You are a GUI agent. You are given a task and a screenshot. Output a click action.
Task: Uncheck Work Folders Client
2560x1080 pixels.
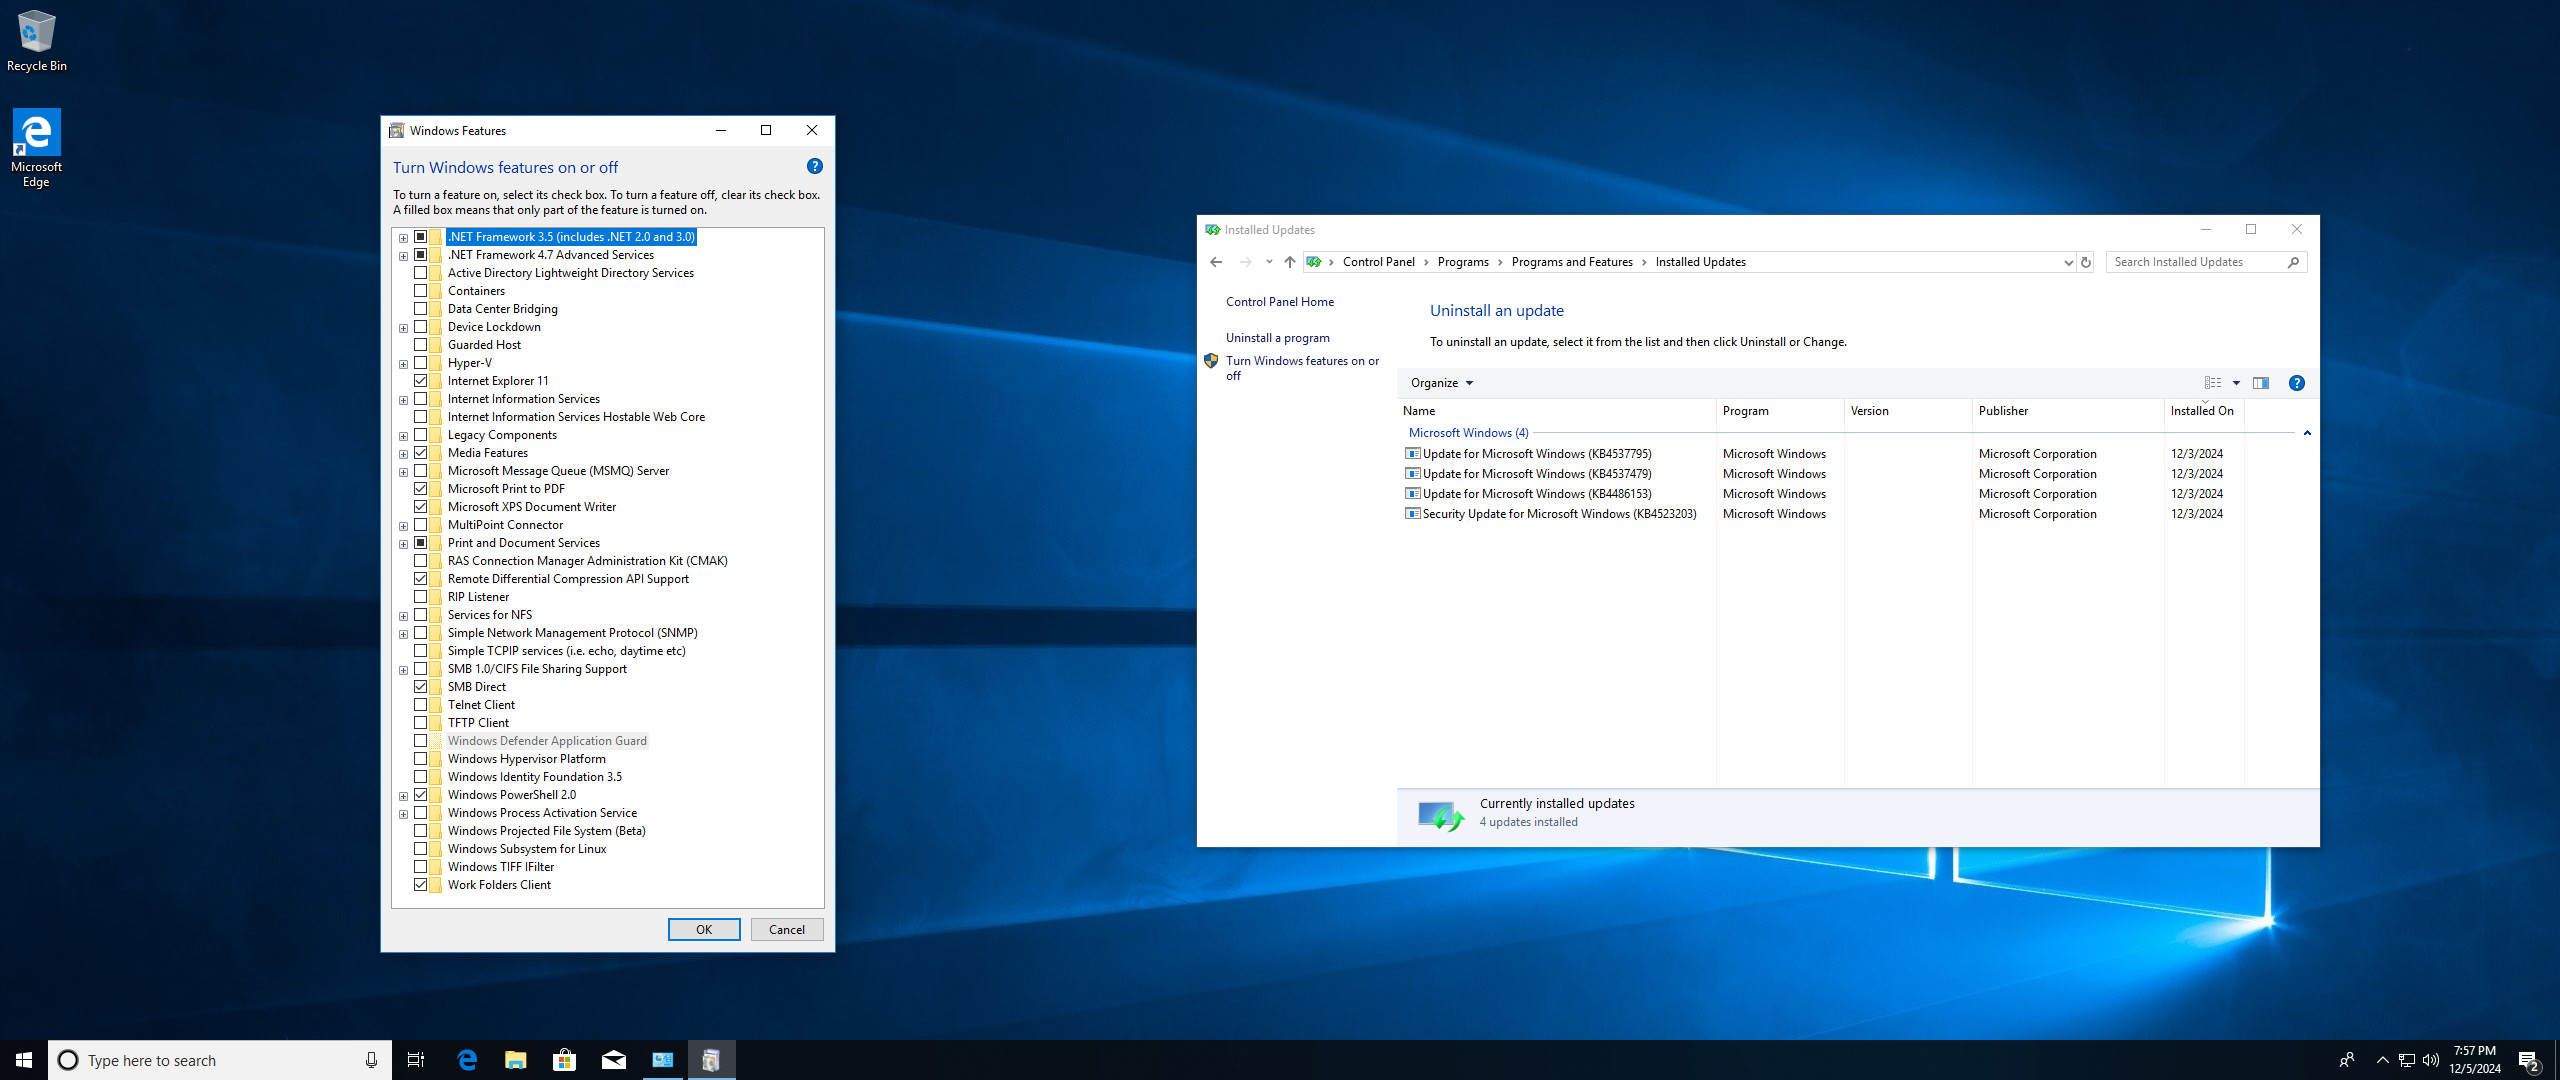click(421, 885)
